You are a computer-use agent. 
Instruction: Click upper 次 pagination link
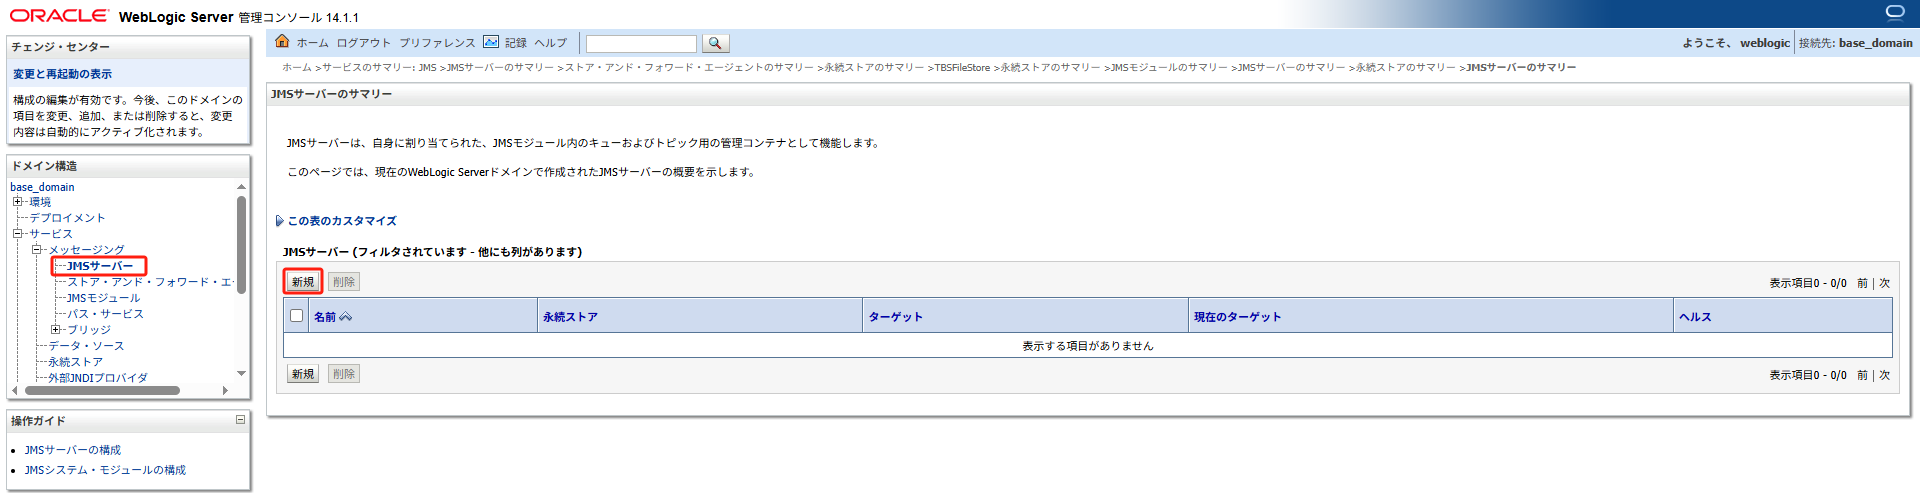pos(1884,283)
